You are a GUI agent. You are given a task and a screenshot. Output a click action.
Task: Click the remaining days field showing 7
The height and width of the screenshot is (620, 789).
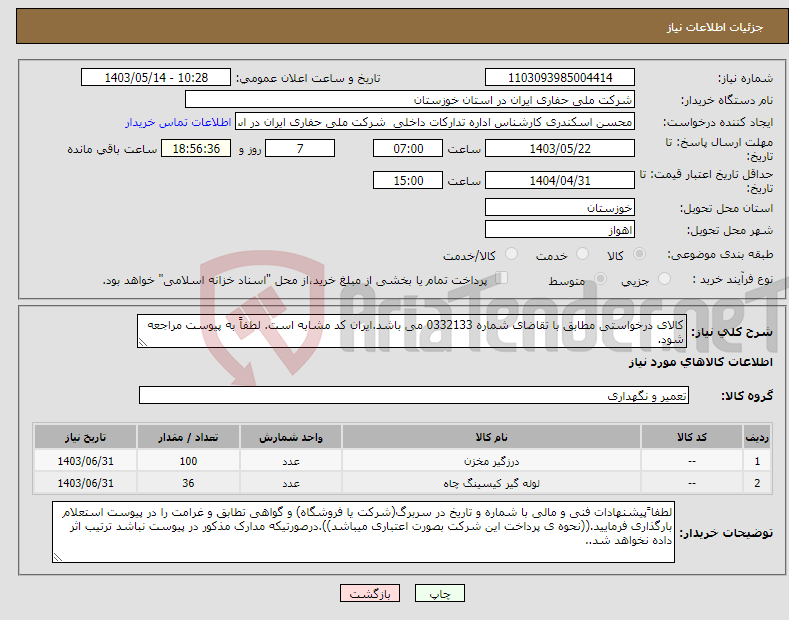pos(300,148)
